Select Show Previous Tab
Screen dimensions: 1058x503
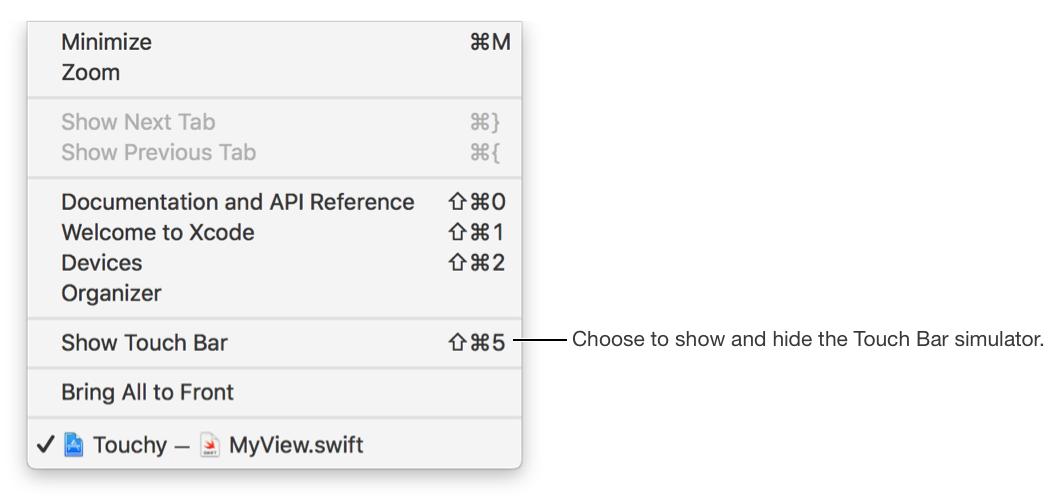coord(158,153)
